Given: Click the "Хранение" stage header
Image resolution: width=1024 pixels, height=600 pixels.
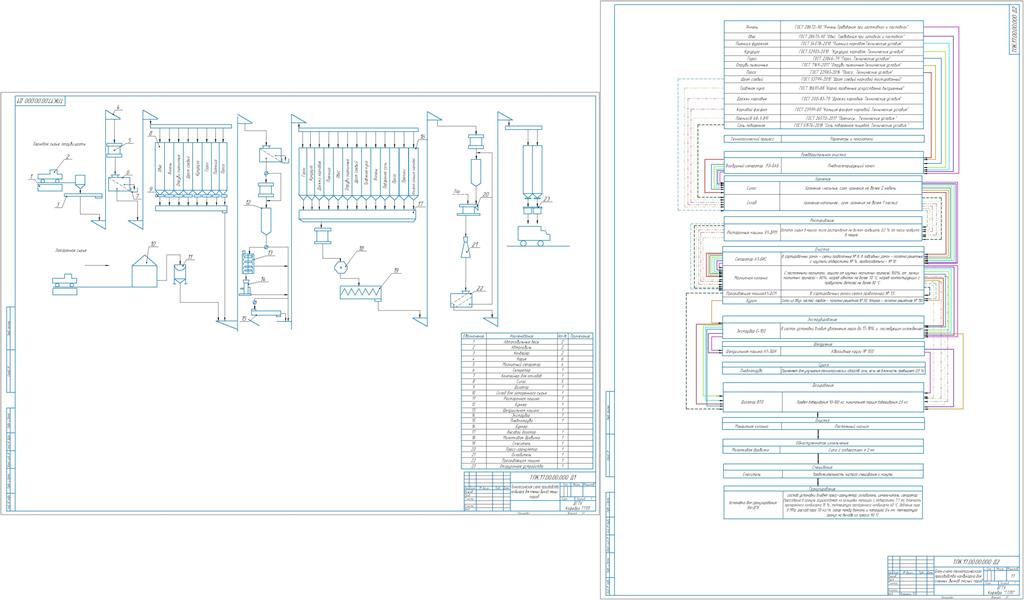Looking at the screenshot, I should point(824,178).
